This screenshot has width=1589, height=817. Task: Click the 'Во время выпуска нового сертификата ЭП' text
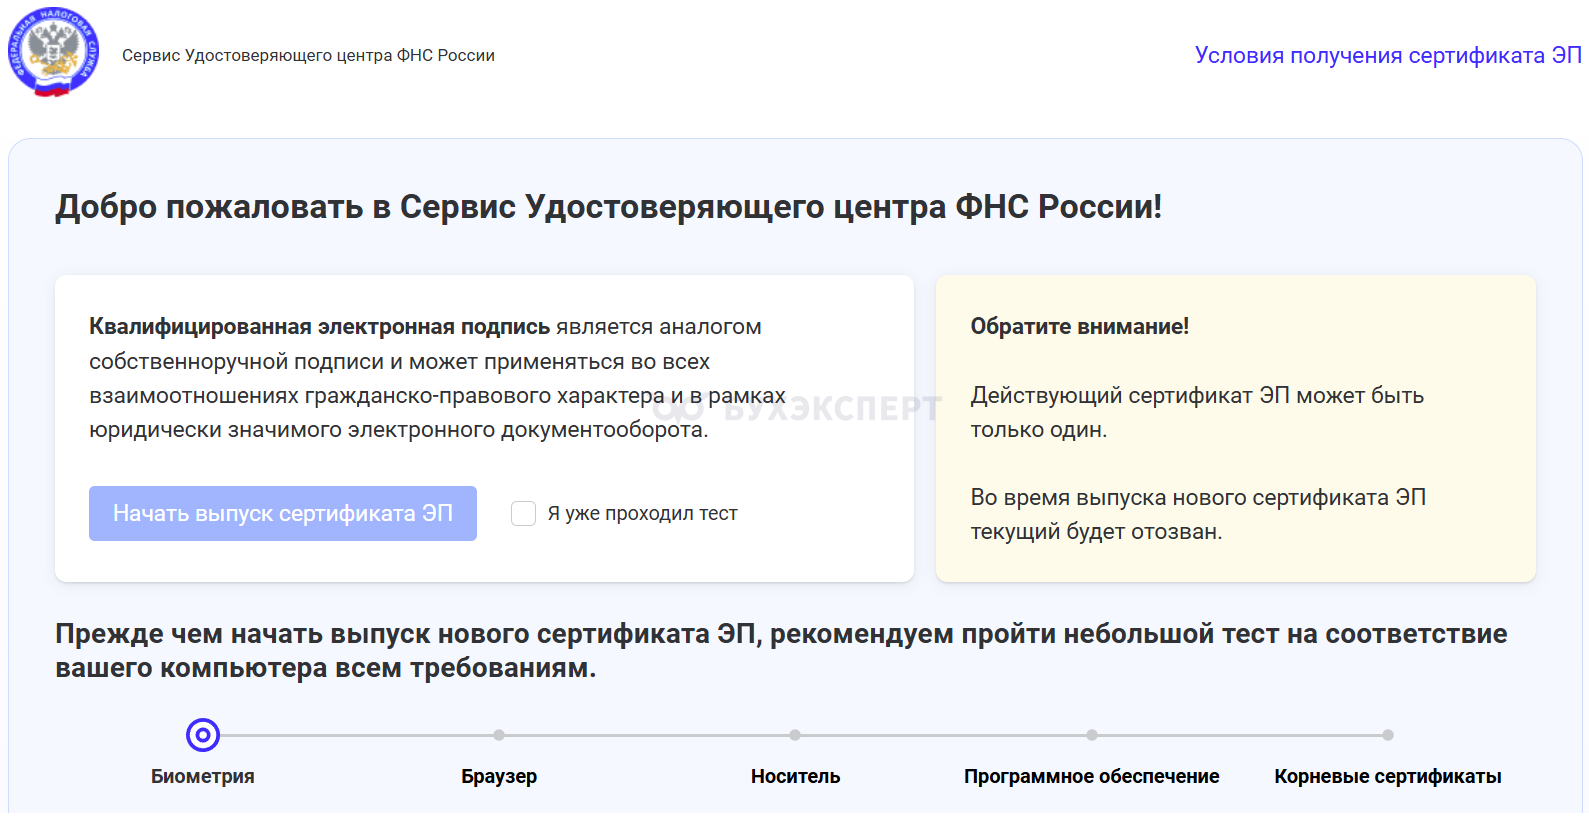1198,497
